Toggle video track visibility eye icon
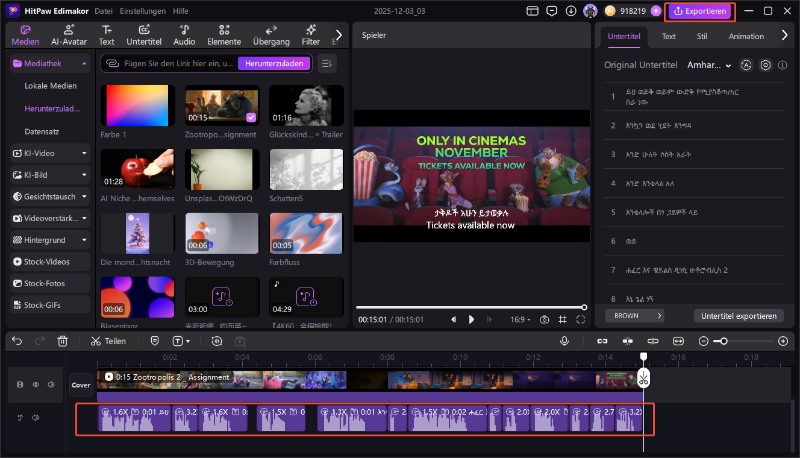The height and width of the screenshot is (458, 800). tap(35, 384)
